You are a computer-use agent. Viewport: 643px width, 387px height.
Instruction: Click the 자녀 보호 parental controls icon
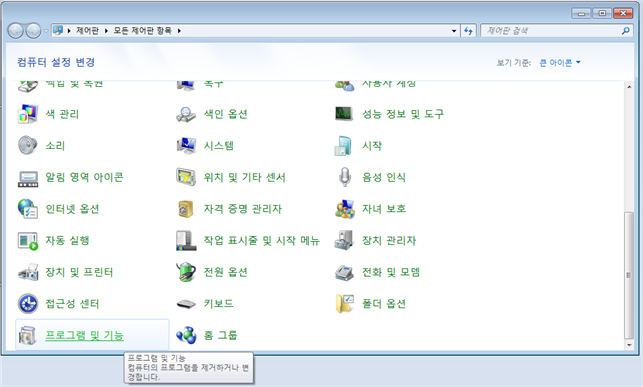click(344, 209)
